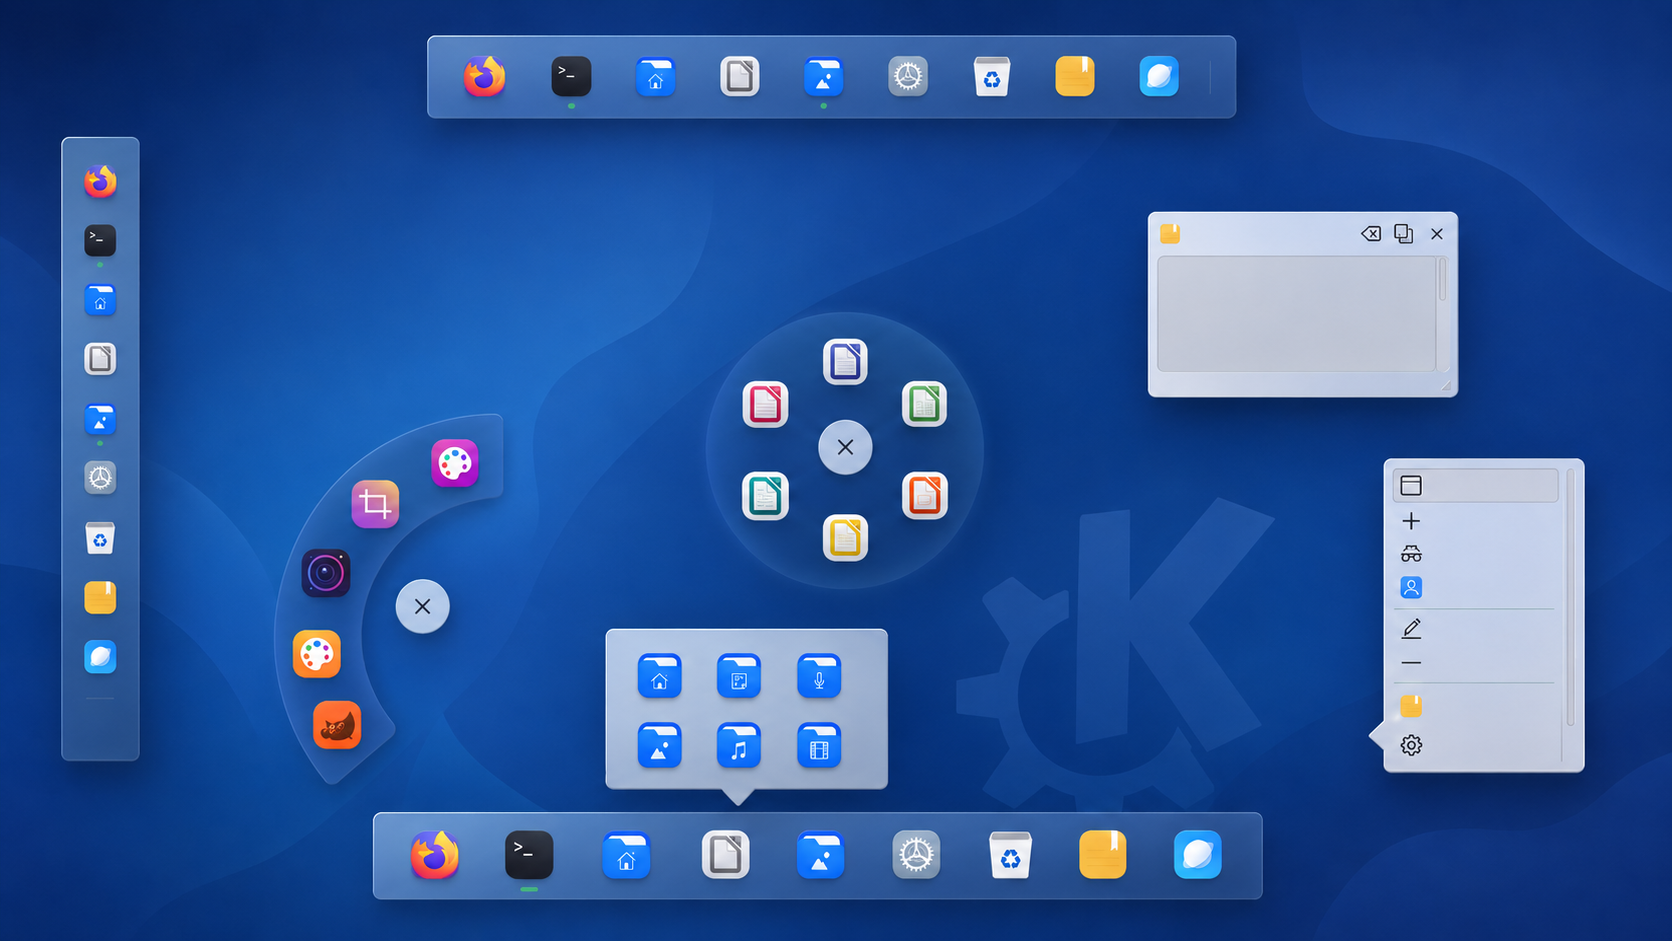This screenshot has height=941, width=1672.
Task: Open the home folder in the top dock
Action: [655, 76]
